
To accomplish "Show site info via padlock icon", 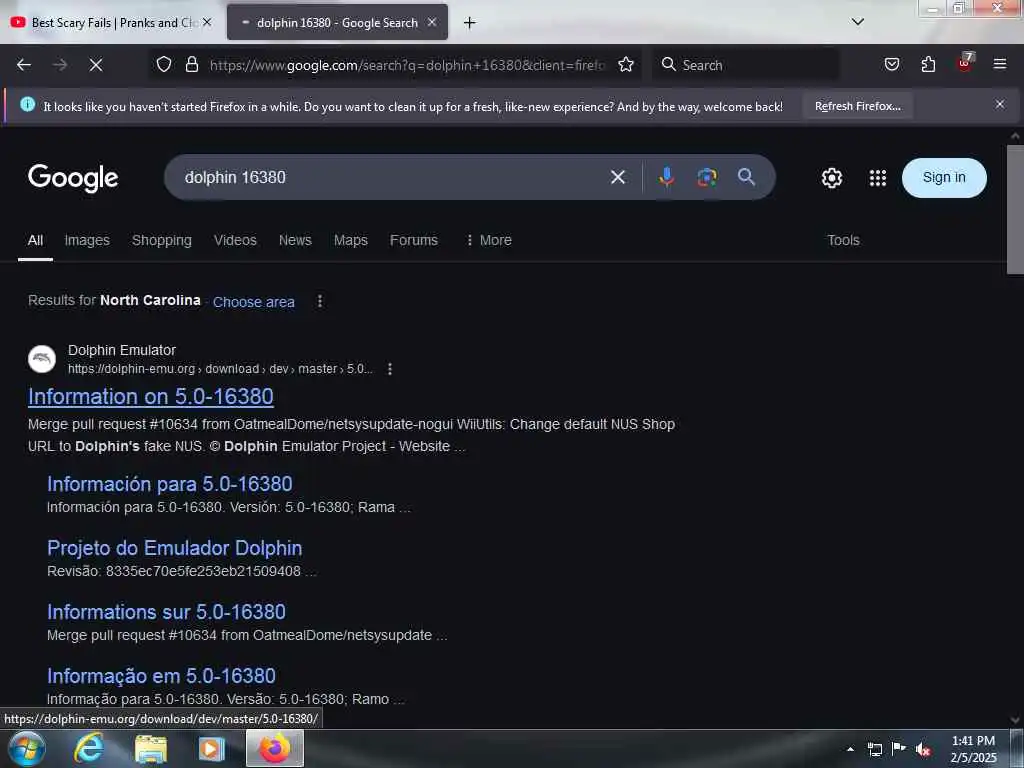I will (x=191, y=65).
